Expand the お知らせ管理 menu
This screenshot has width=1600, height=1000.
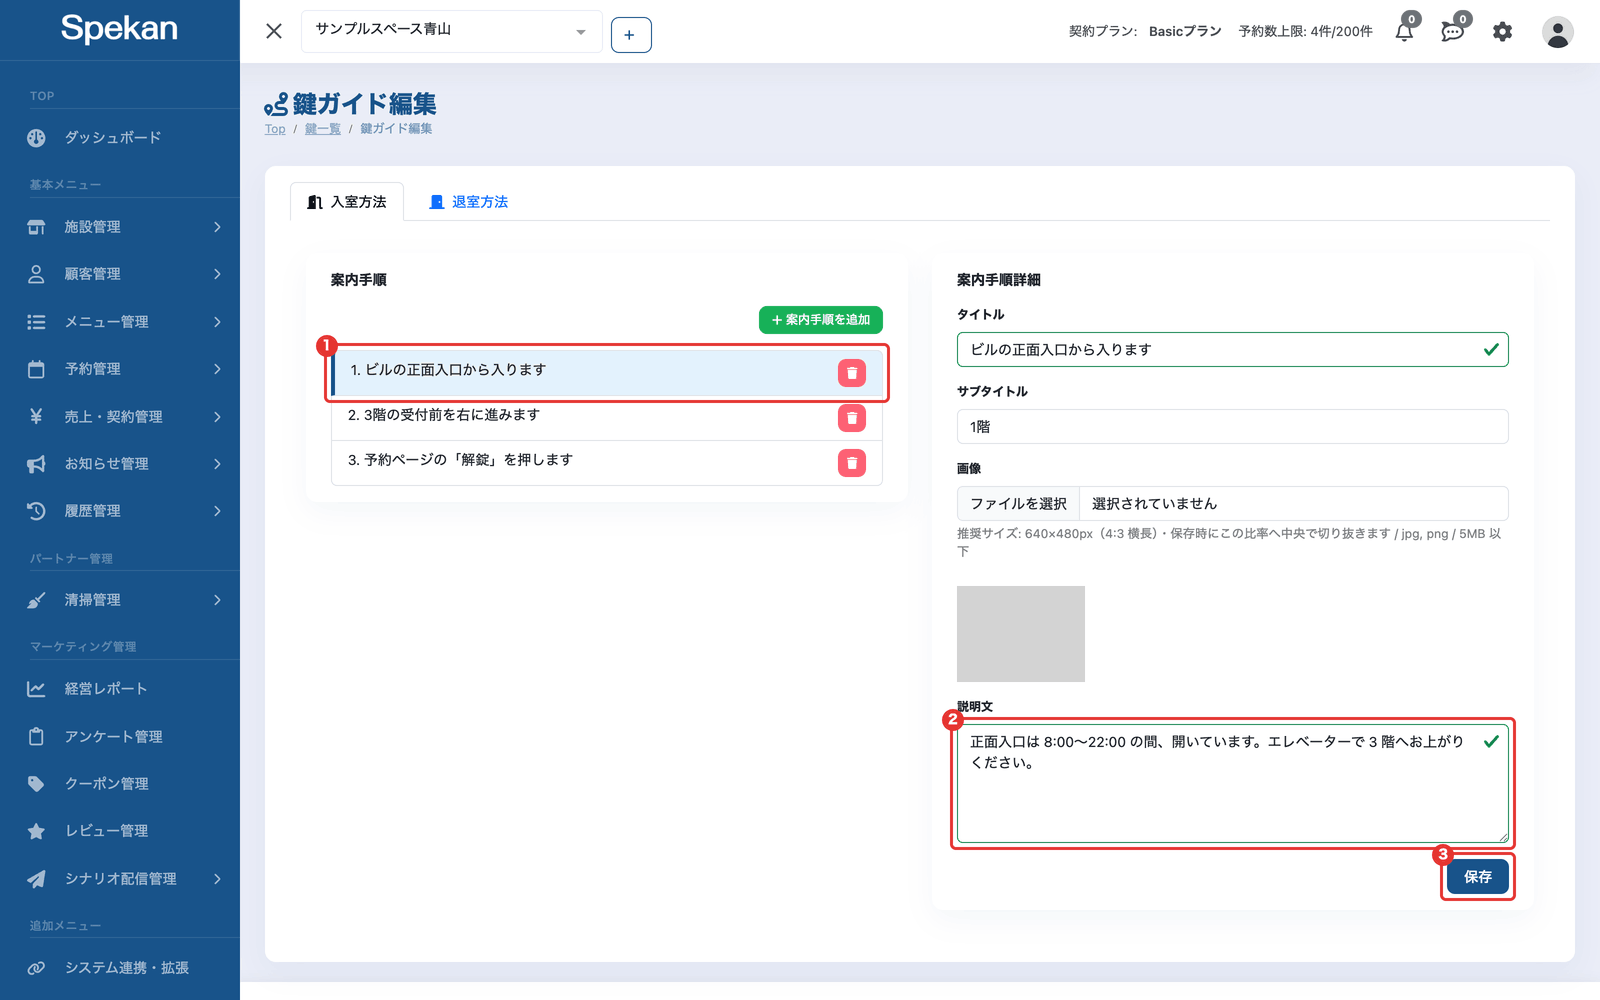120,464
